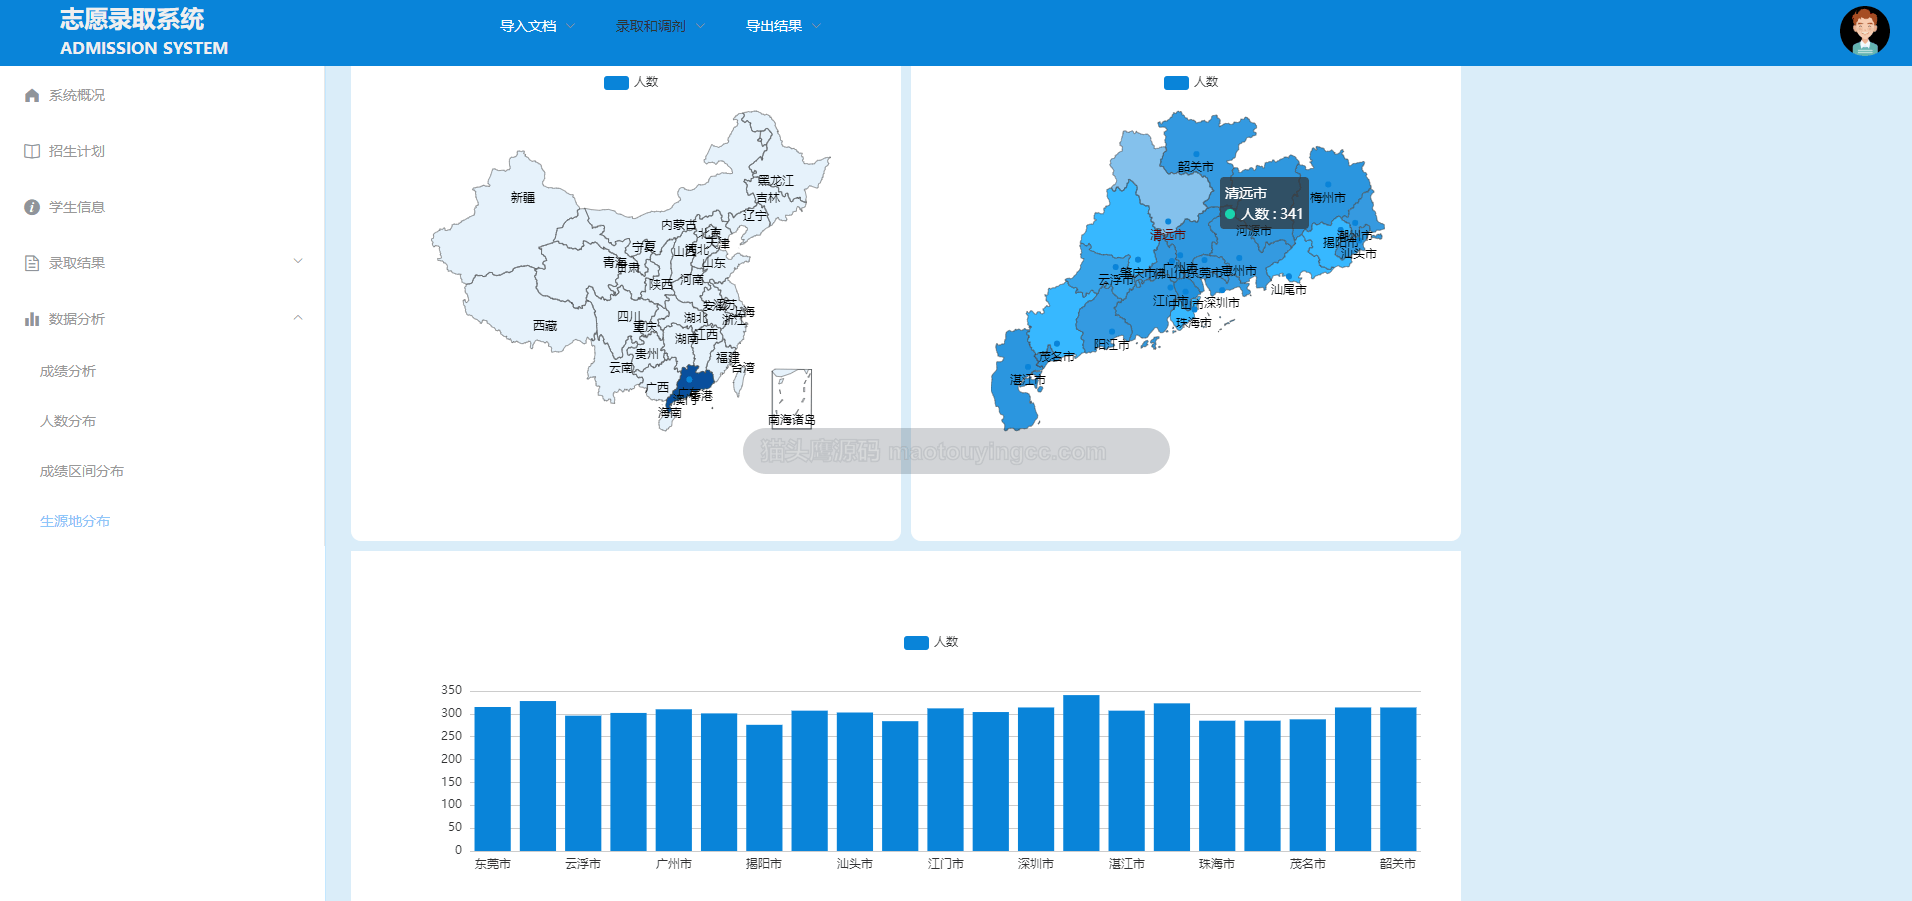This screenshot has height=901, width=1912.
Task: Toggle 人数 legend on the bar chart
Action: [931, 642]
